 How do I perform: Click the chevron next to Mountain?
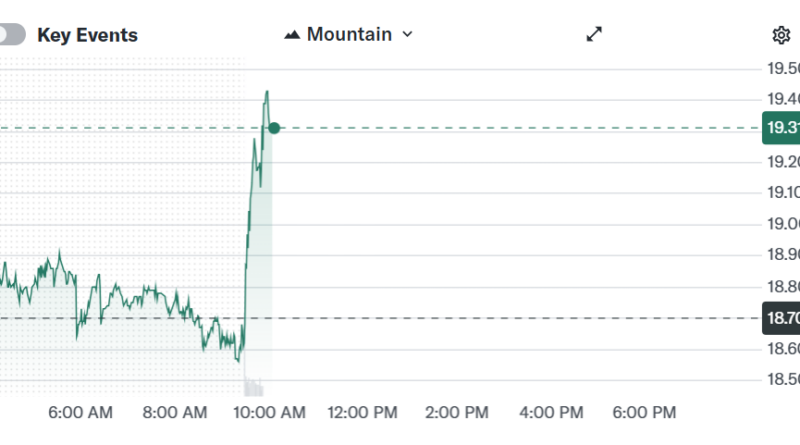407,34
